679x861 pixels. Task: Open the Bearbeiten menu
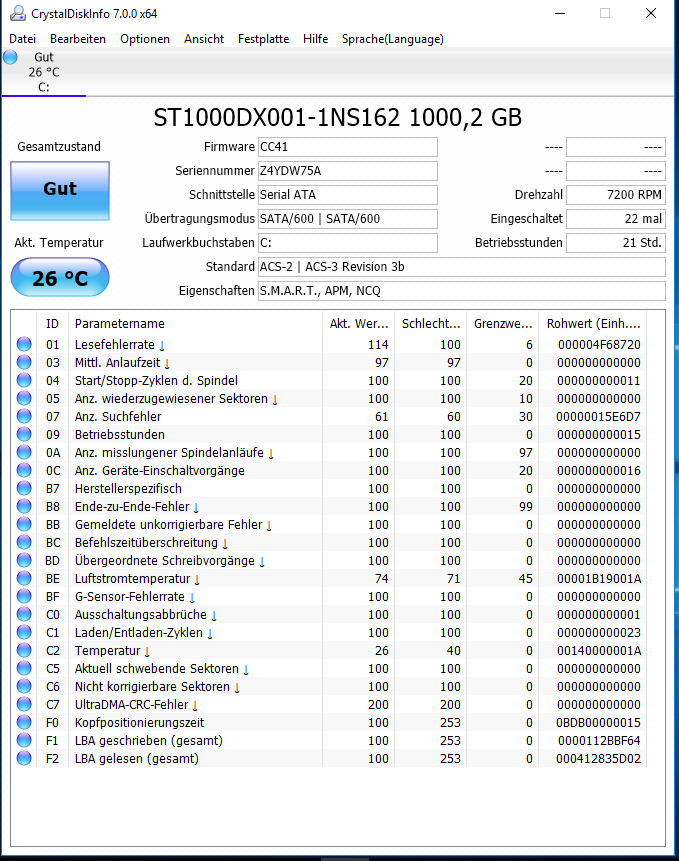click(78, 39)
